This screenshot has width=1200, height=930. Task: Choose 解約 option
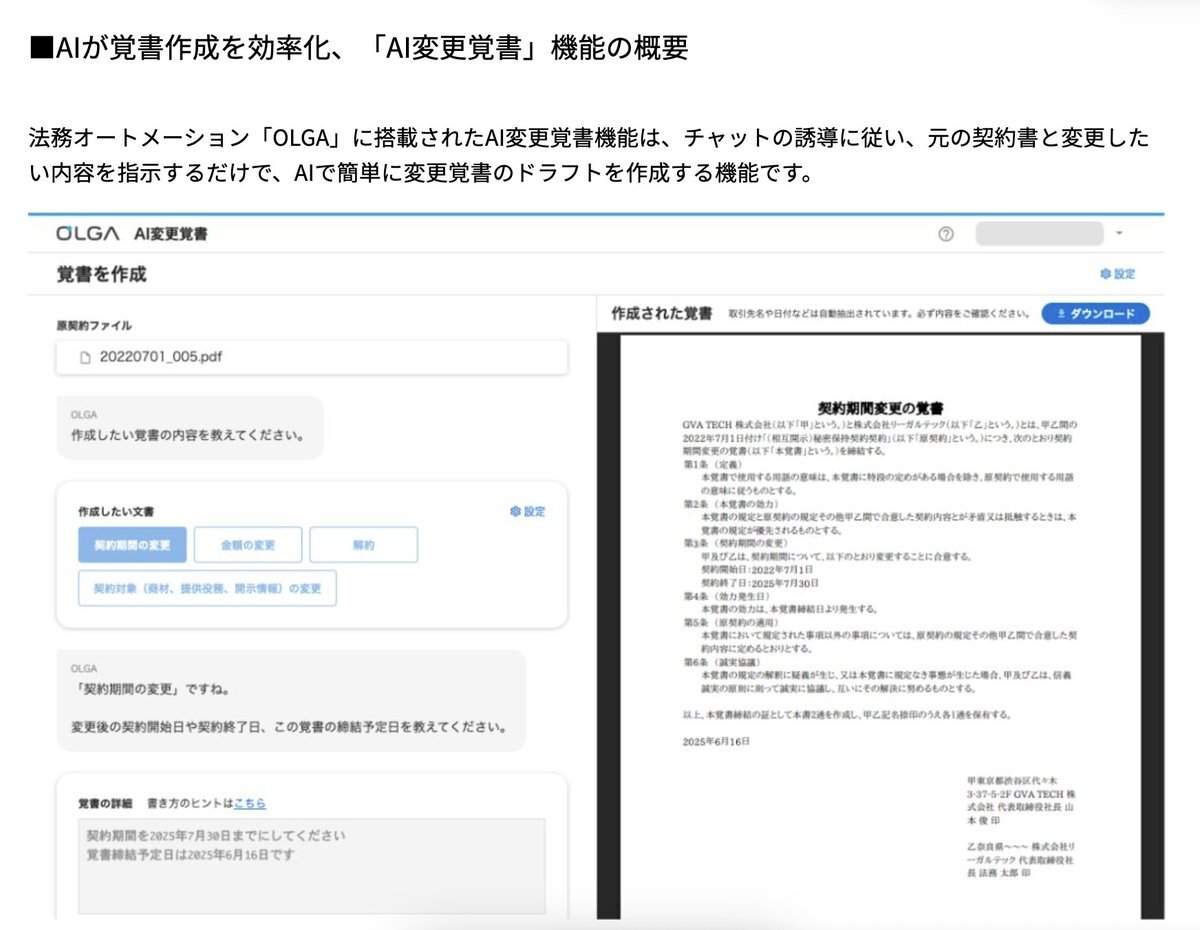pyautogui.click(x=363, y=545)
